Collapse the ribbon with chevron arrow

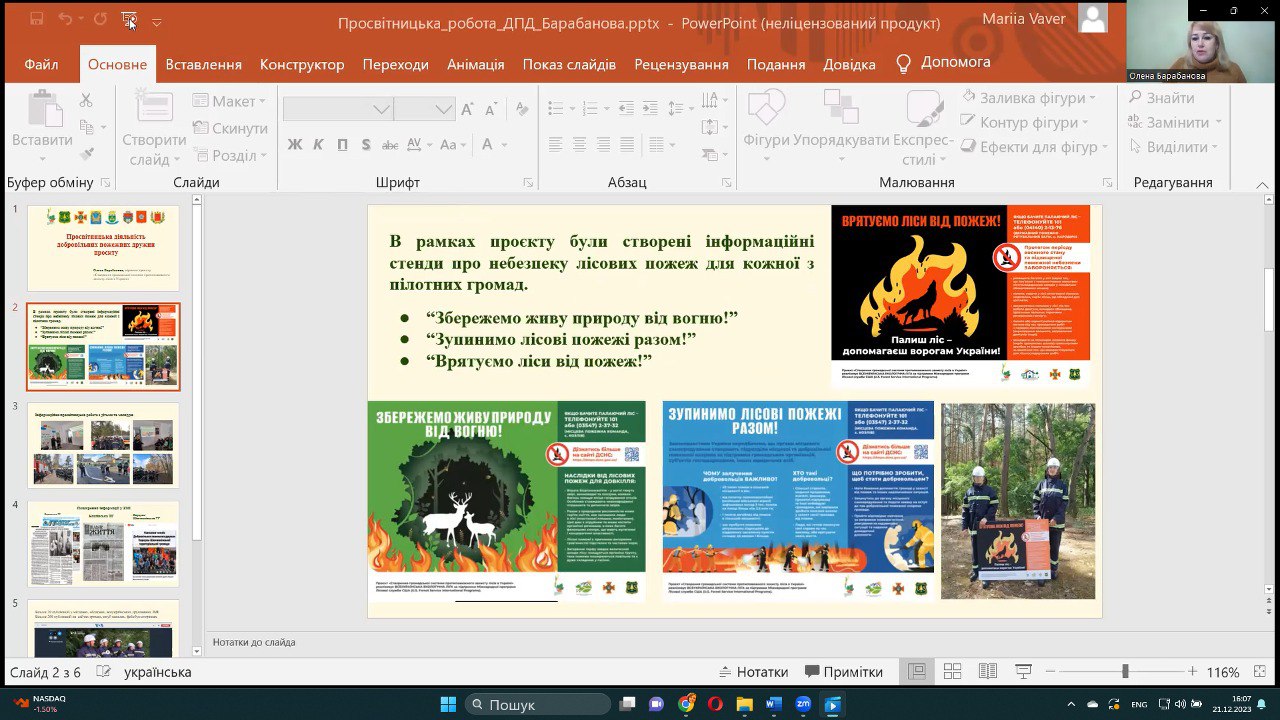point(1264,183)
